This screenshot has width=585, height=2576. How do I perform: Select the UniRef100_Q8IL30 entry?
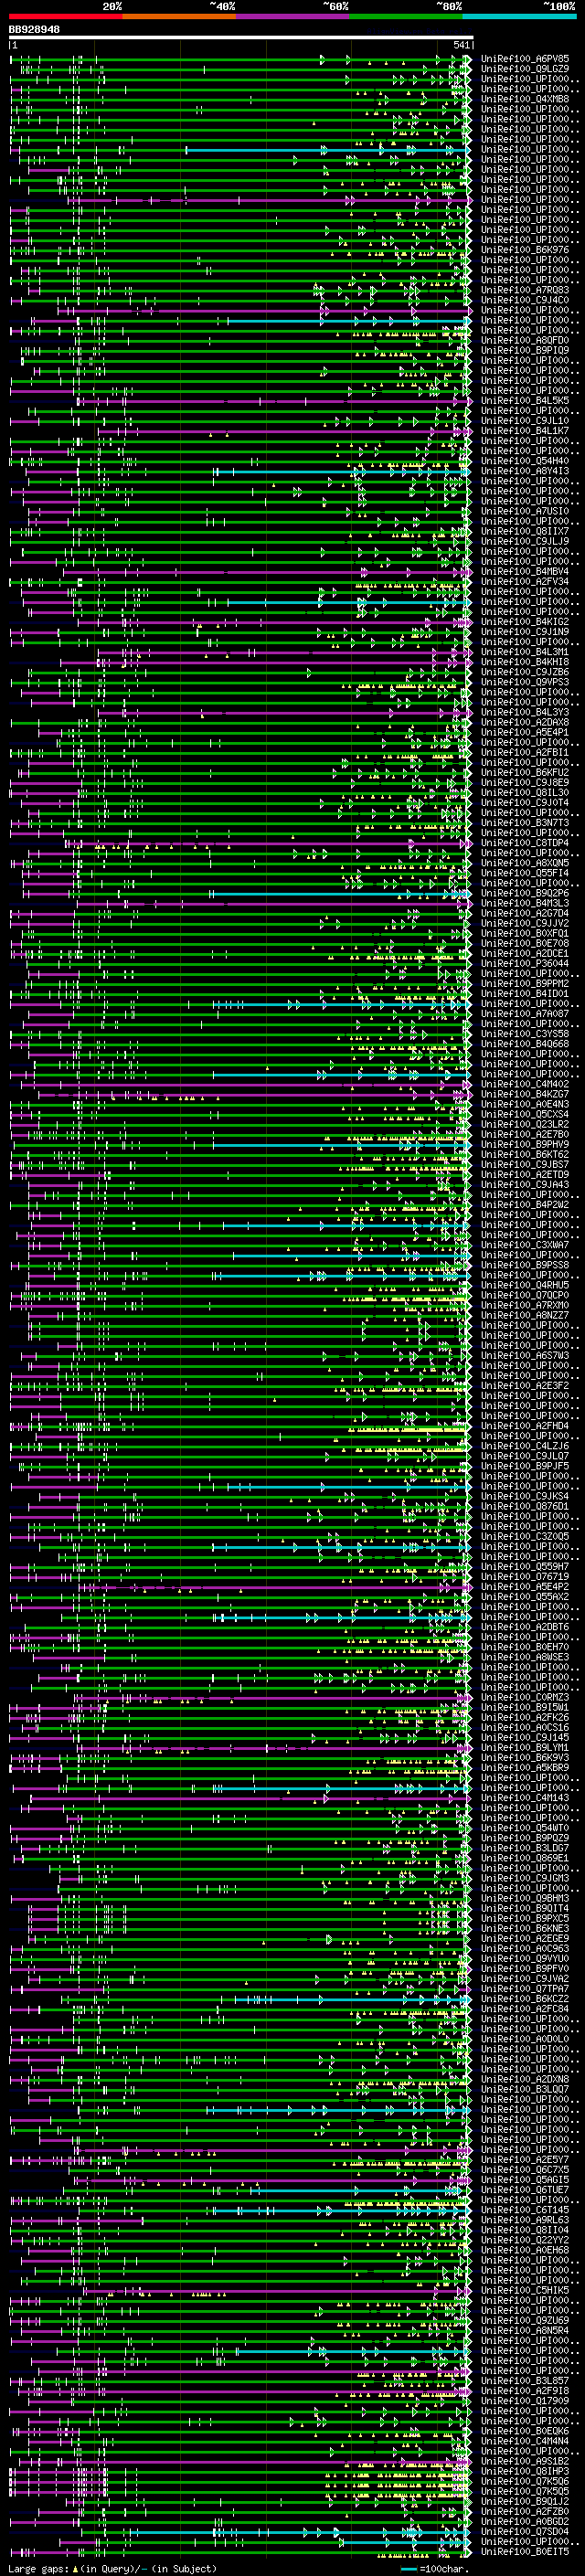click(525, 792)
